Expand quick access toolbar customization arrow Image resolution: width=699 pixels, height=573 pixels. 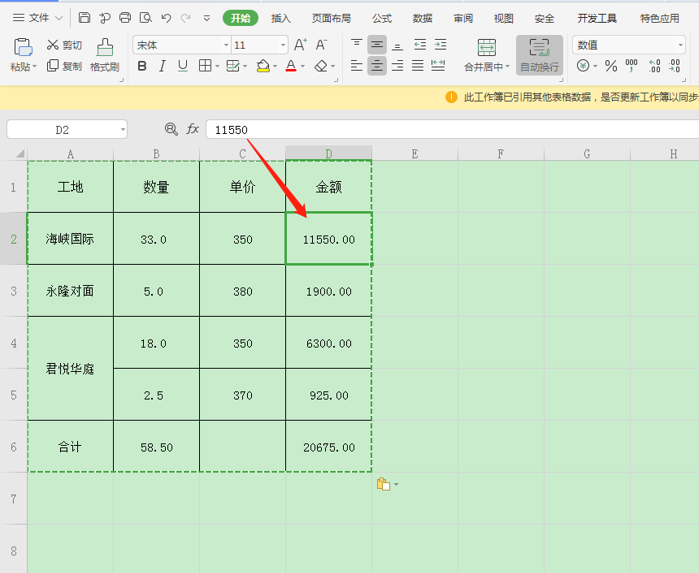206,18
